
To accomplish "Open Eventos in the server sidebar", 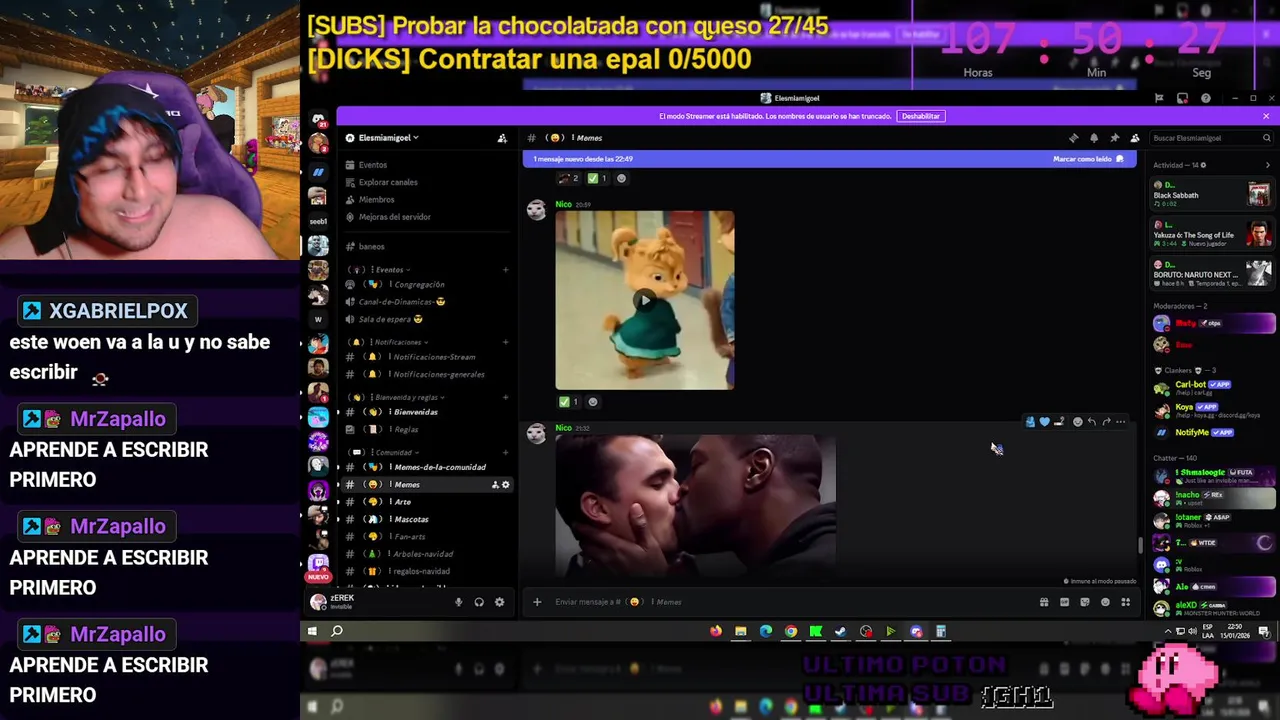I will coord(373,165).
